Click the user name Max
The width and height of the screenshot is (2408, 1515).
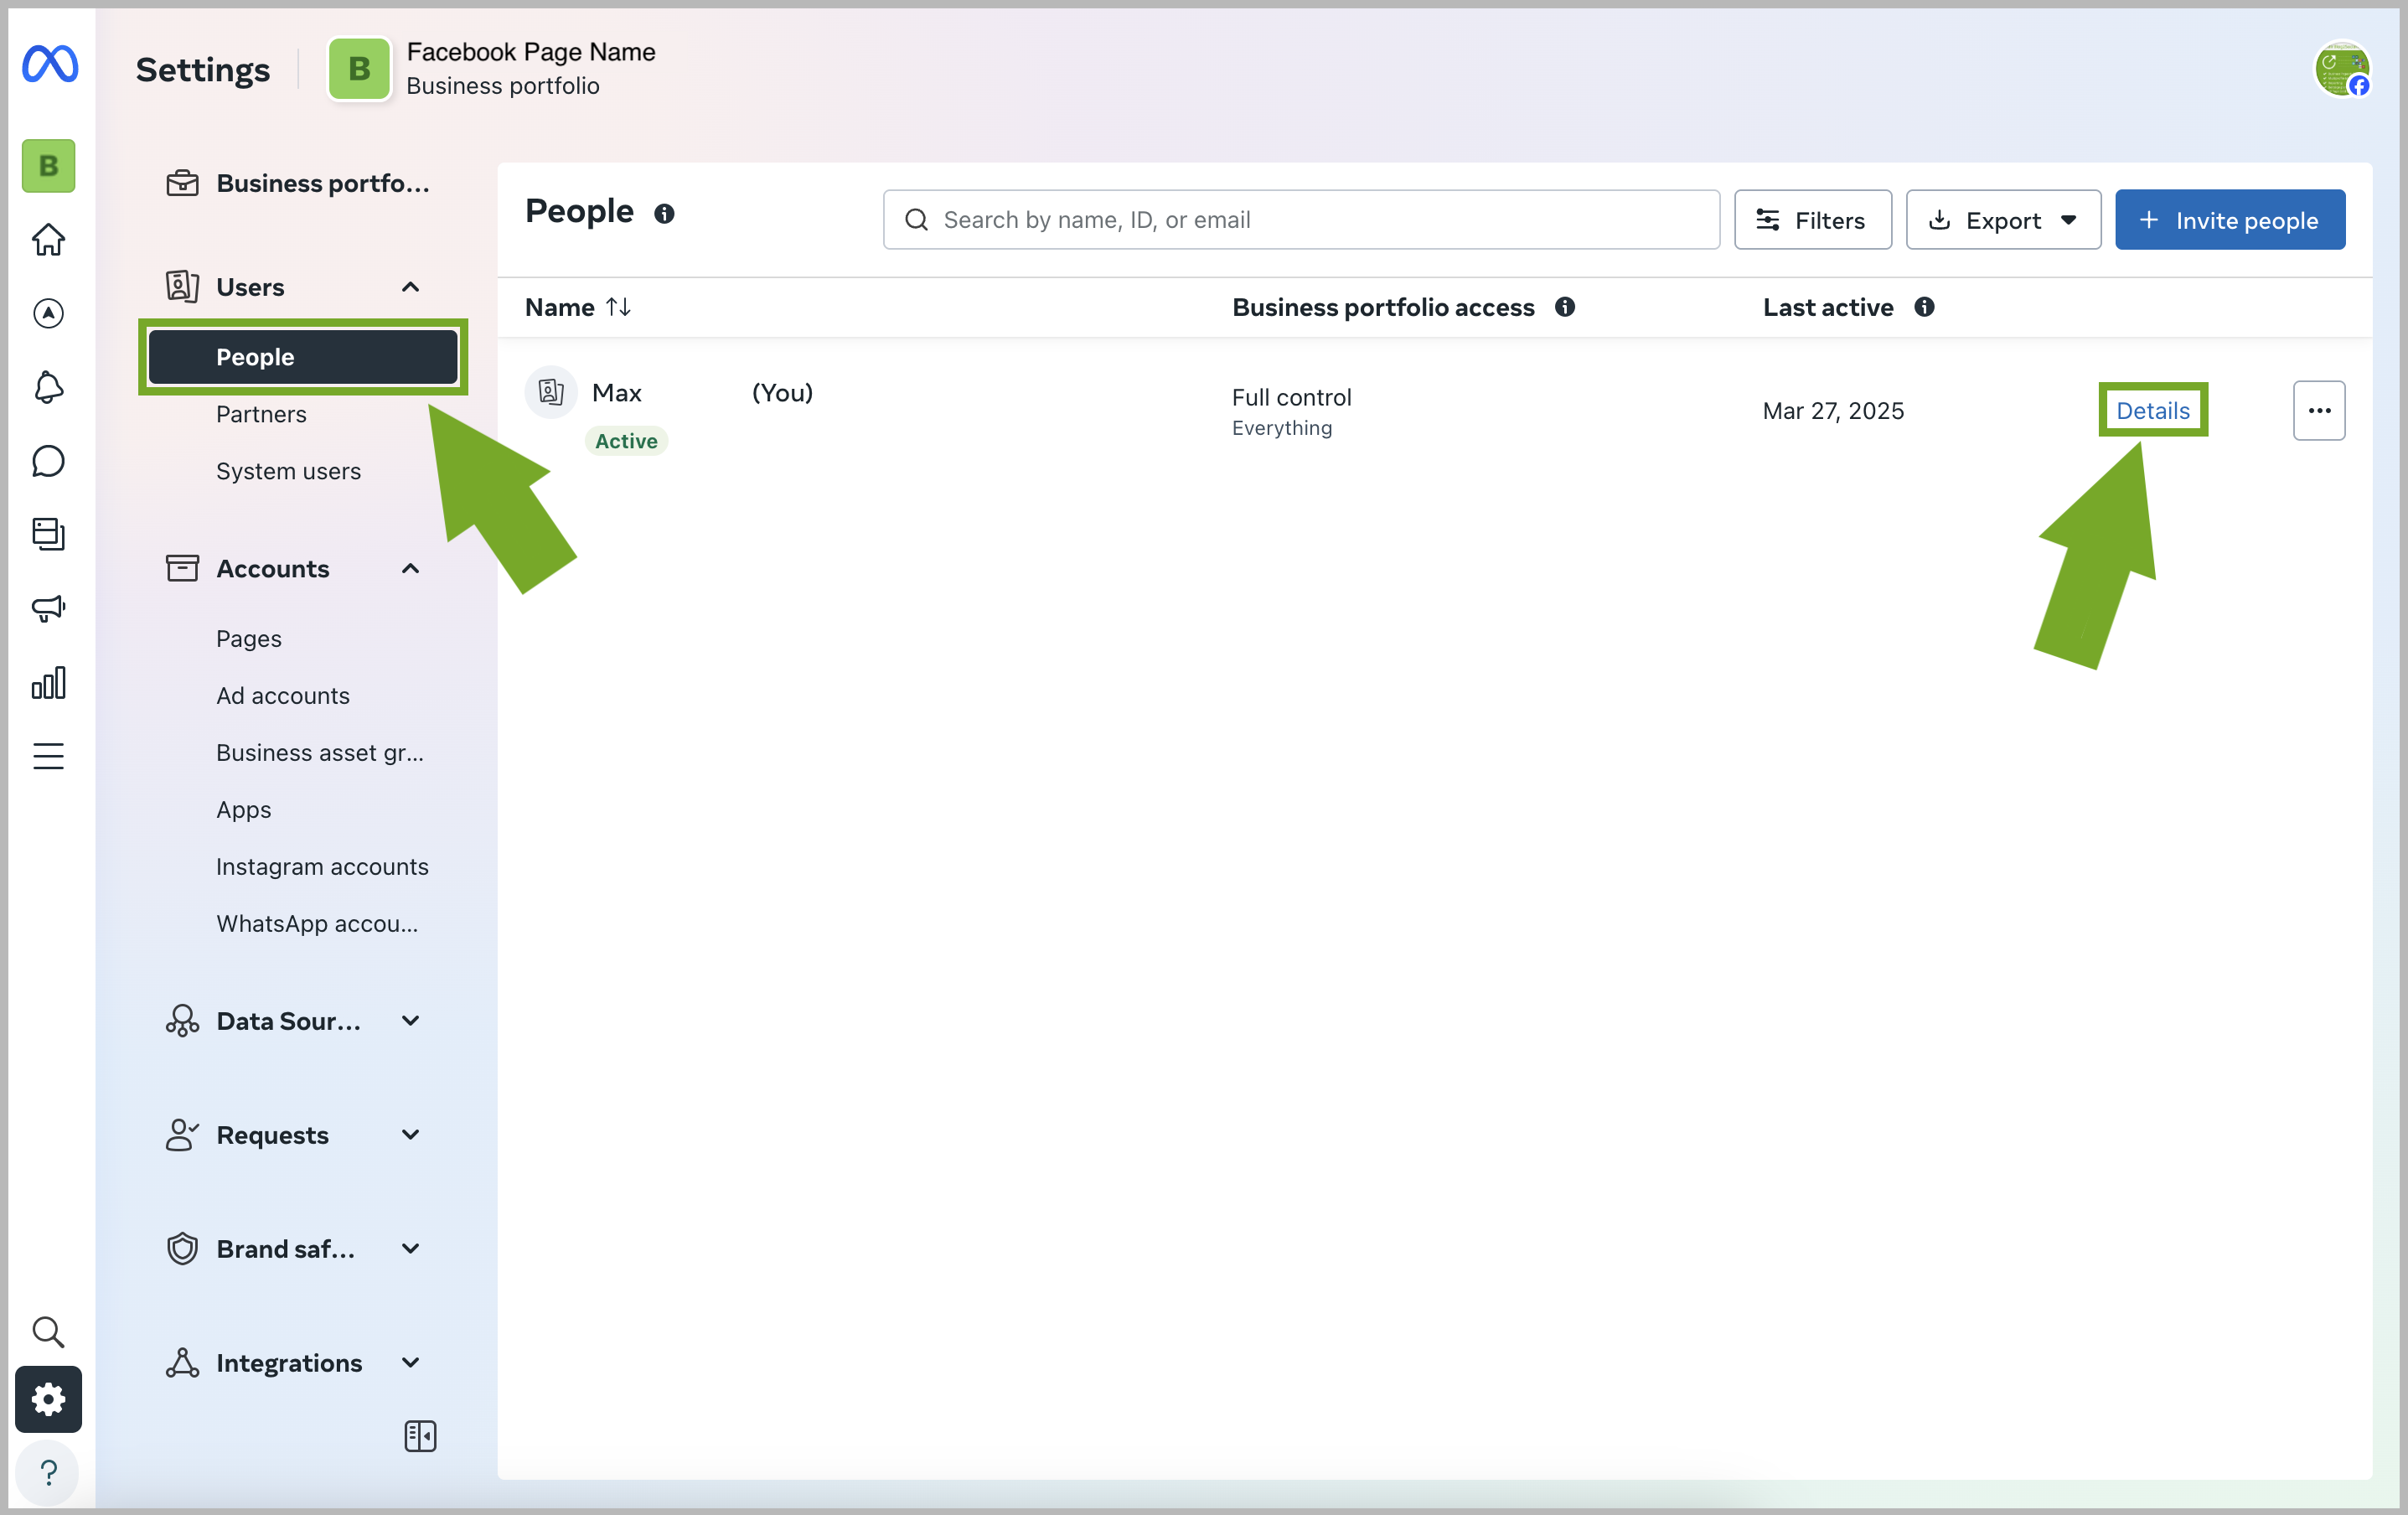tap(617, 393)
